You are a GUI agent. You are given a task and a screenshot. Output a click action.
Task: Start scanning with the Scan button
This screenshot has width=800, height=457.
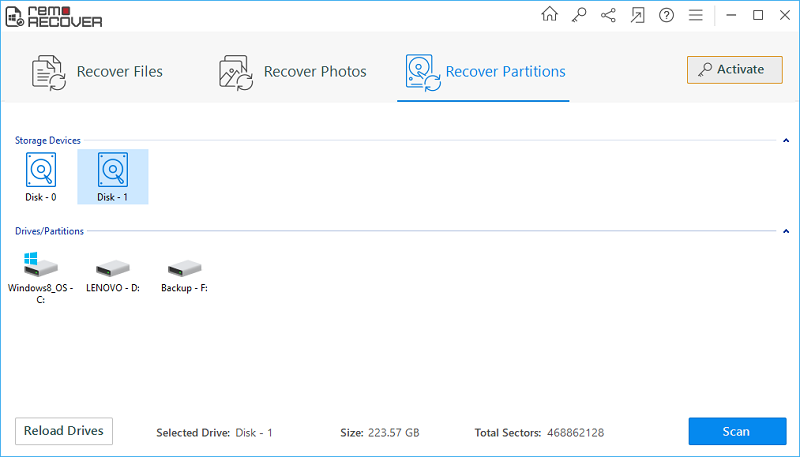[736, 432]
